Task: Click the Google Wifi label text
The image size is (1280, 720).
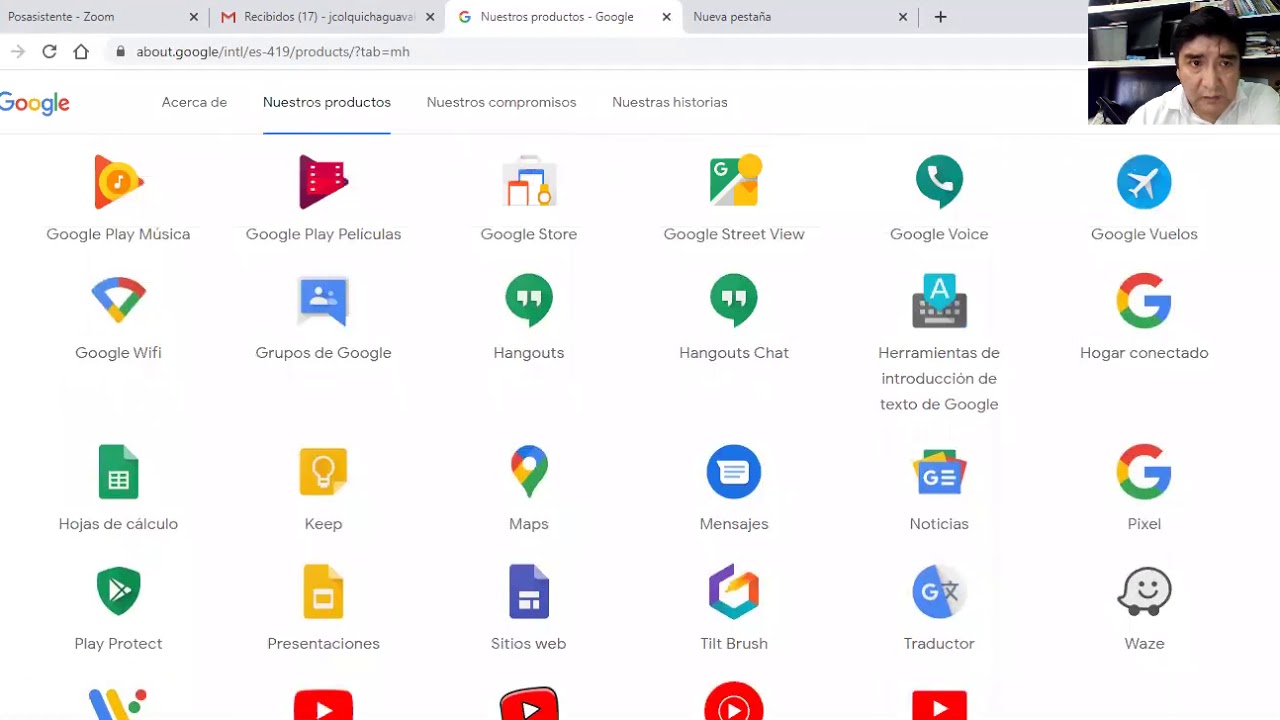Action: (x=118, y=353)
